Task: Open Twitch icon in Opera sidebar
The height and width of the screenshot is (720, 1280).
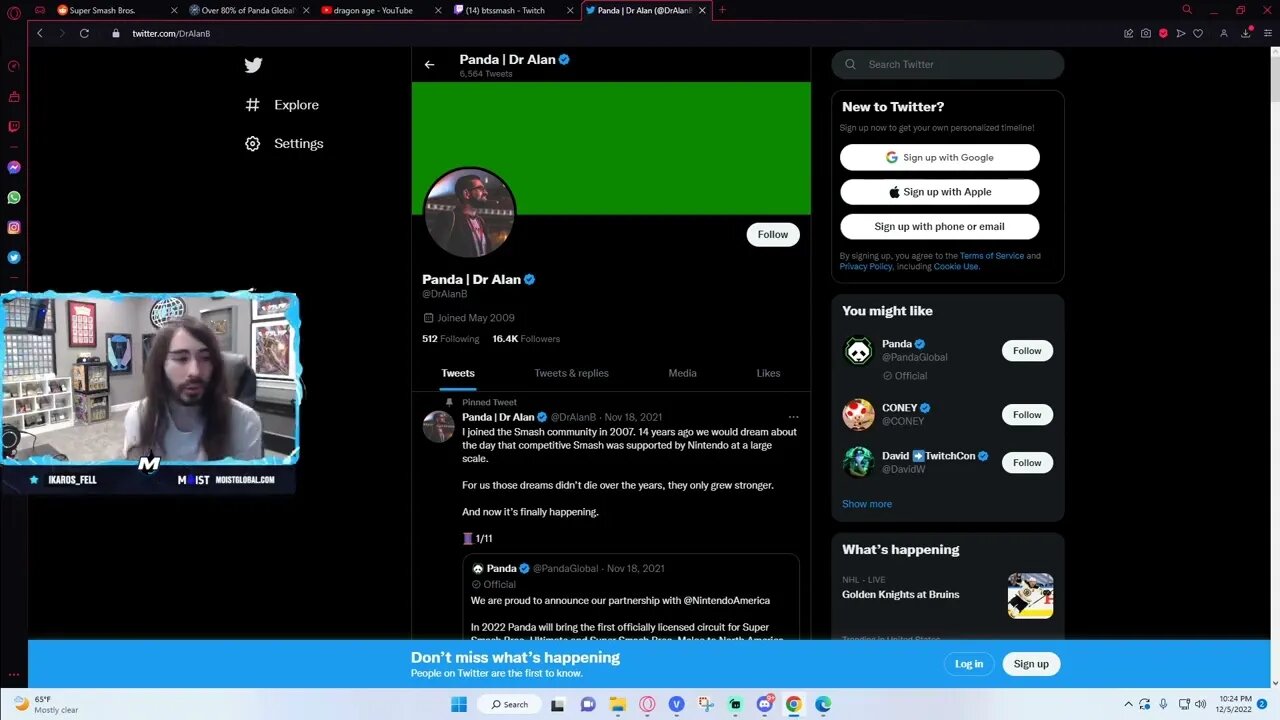Action: click(x=14, y=127)
